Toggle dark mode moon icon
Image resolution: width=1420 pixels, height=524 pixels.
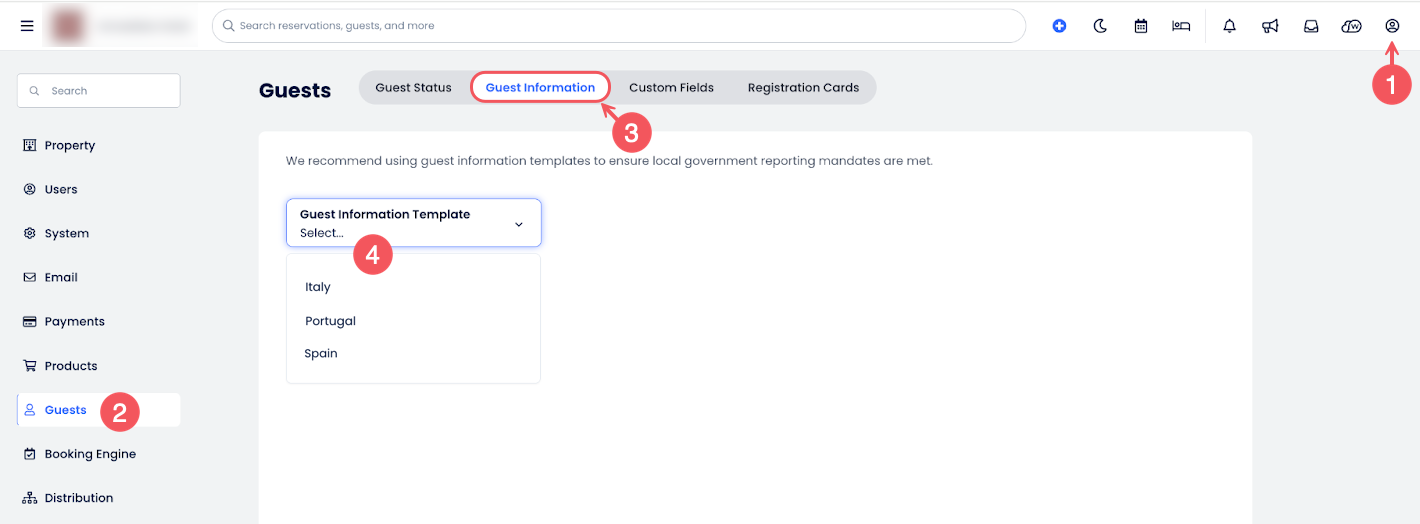point(1100,26)
